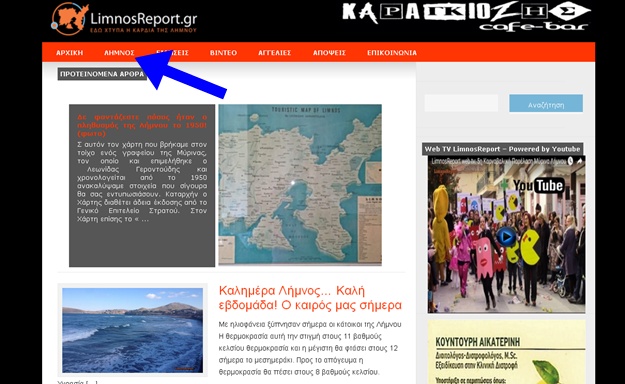Click the sea waves photo thumbnail
The image size is (625, 384).
click(132, 331)
